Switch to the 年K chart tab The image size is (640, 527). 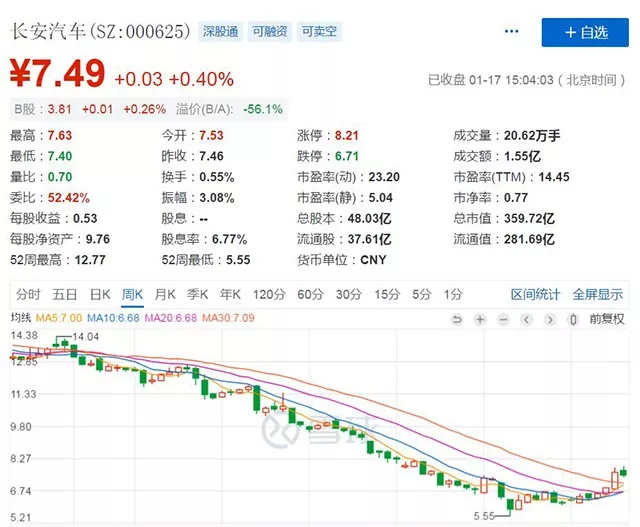coord(230,294)
